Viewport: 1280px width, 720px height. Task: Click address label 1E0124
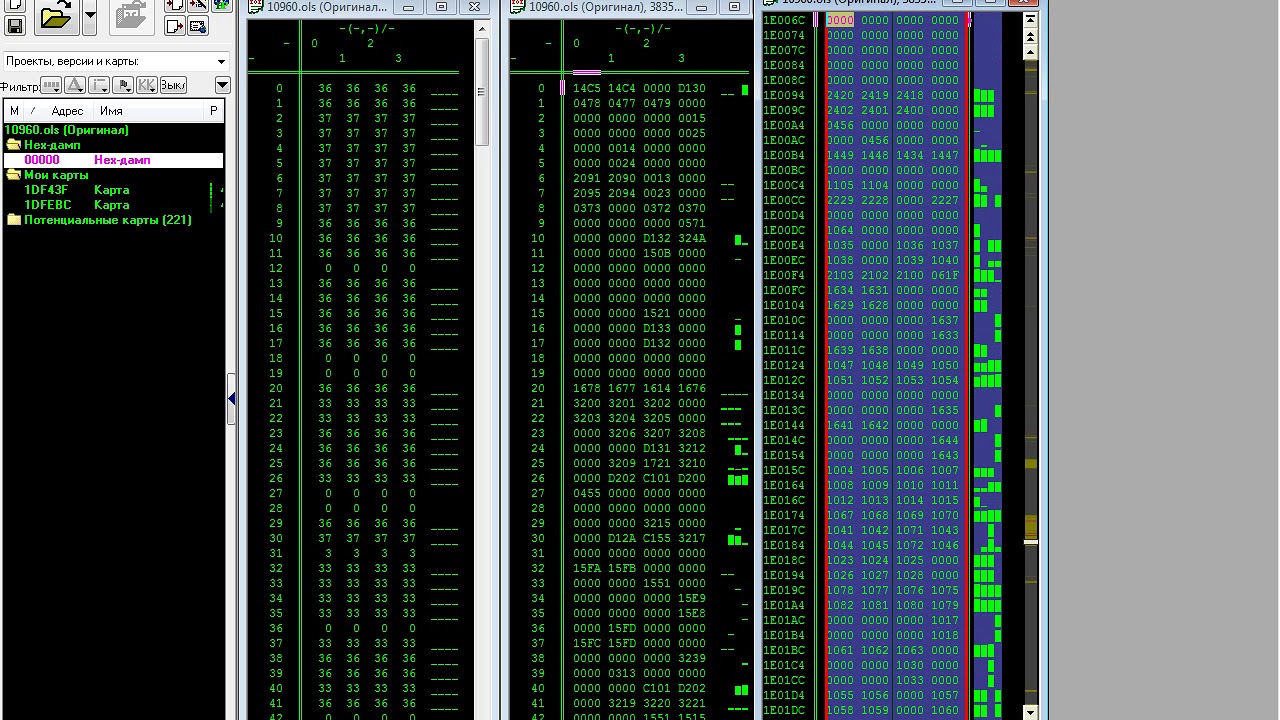(x=784, y=365)
